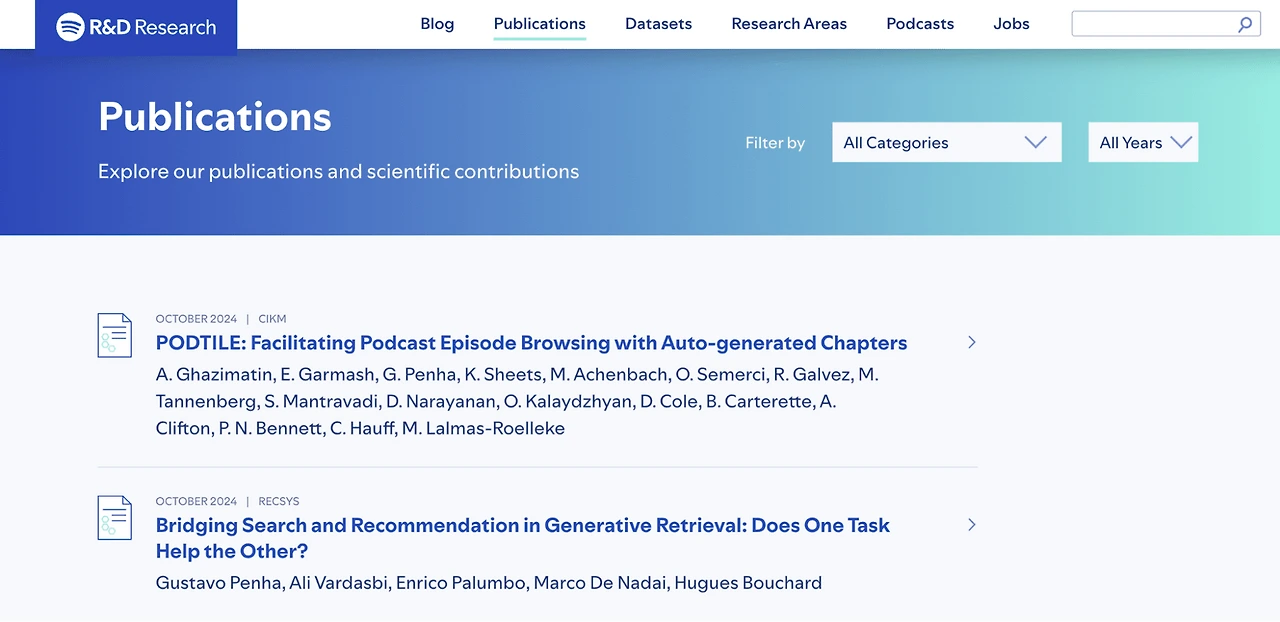Open the Datasets navigation item
Image resolution: width=1280 pixels, height=622 pixels.
[x=658, y=24]
